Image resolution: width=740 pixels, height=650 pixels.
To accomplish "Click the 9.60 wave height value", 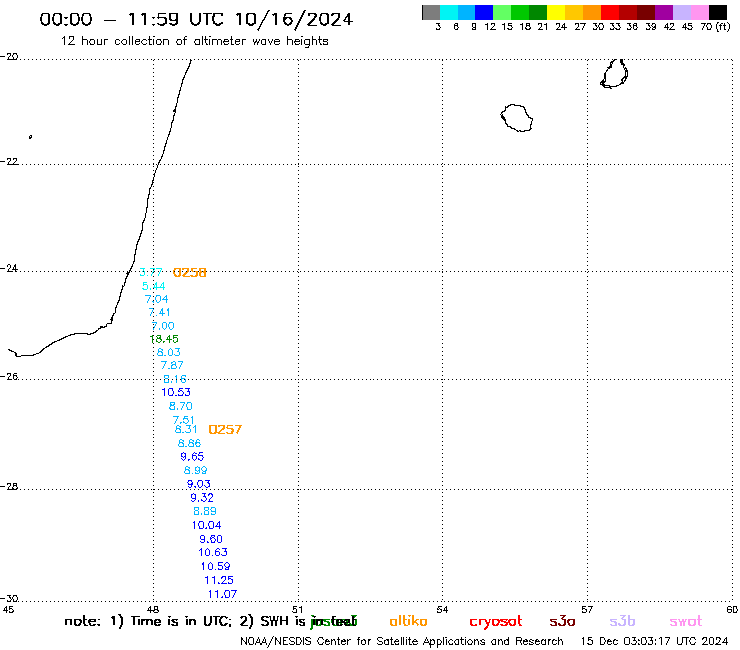I will (210, 539).
